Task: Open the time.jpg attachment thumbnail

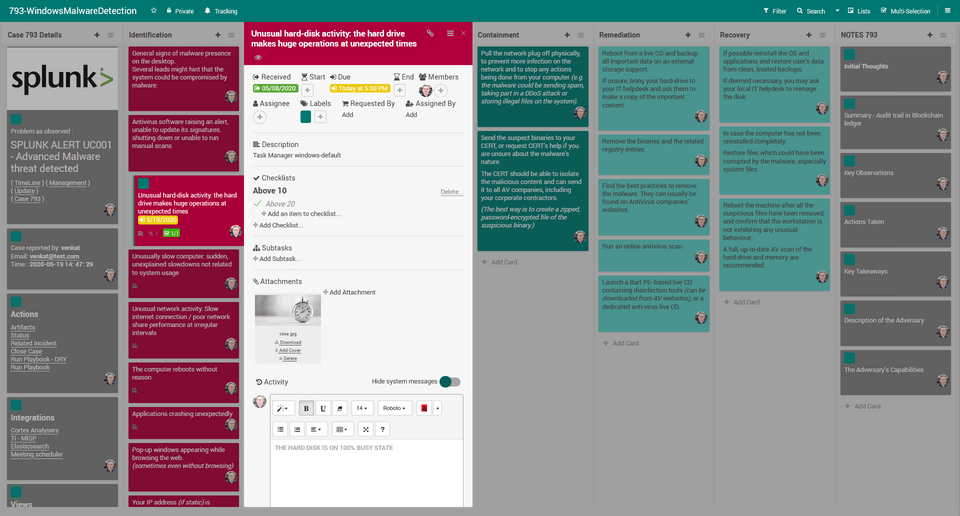Action: click(x=288, y=310)
